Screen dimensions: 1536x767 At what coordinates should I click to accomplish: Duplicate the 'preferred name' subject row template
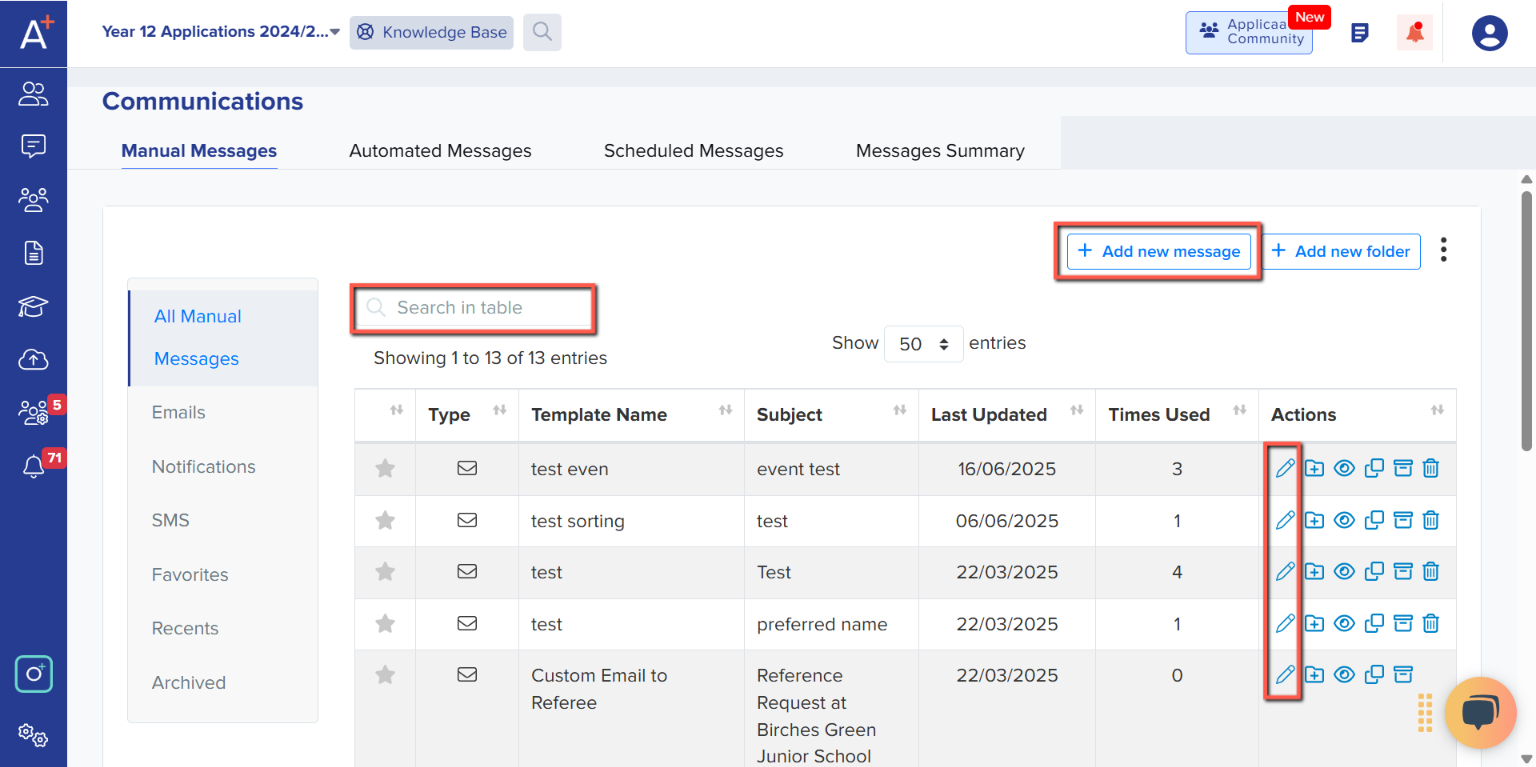(x=1374, y=624)
